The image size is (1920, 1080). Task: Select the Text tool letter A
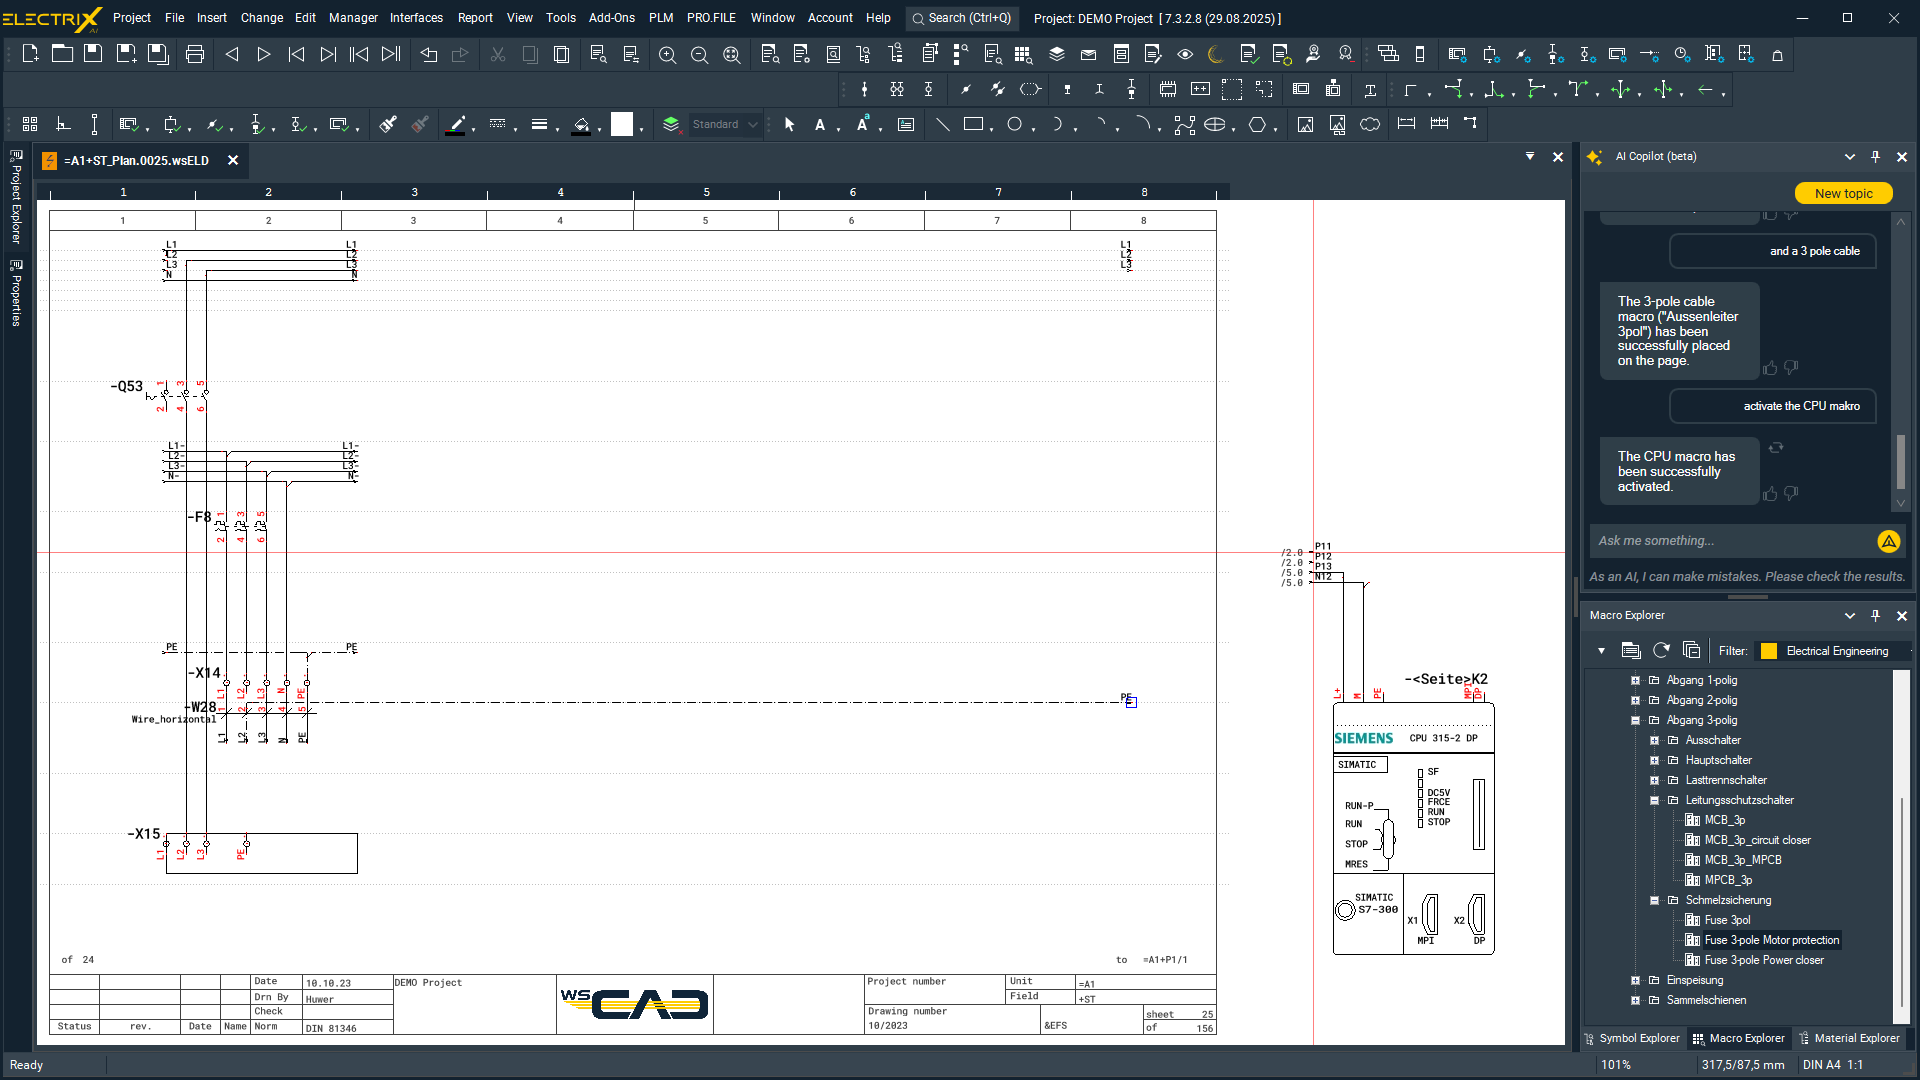coord(820,125)
